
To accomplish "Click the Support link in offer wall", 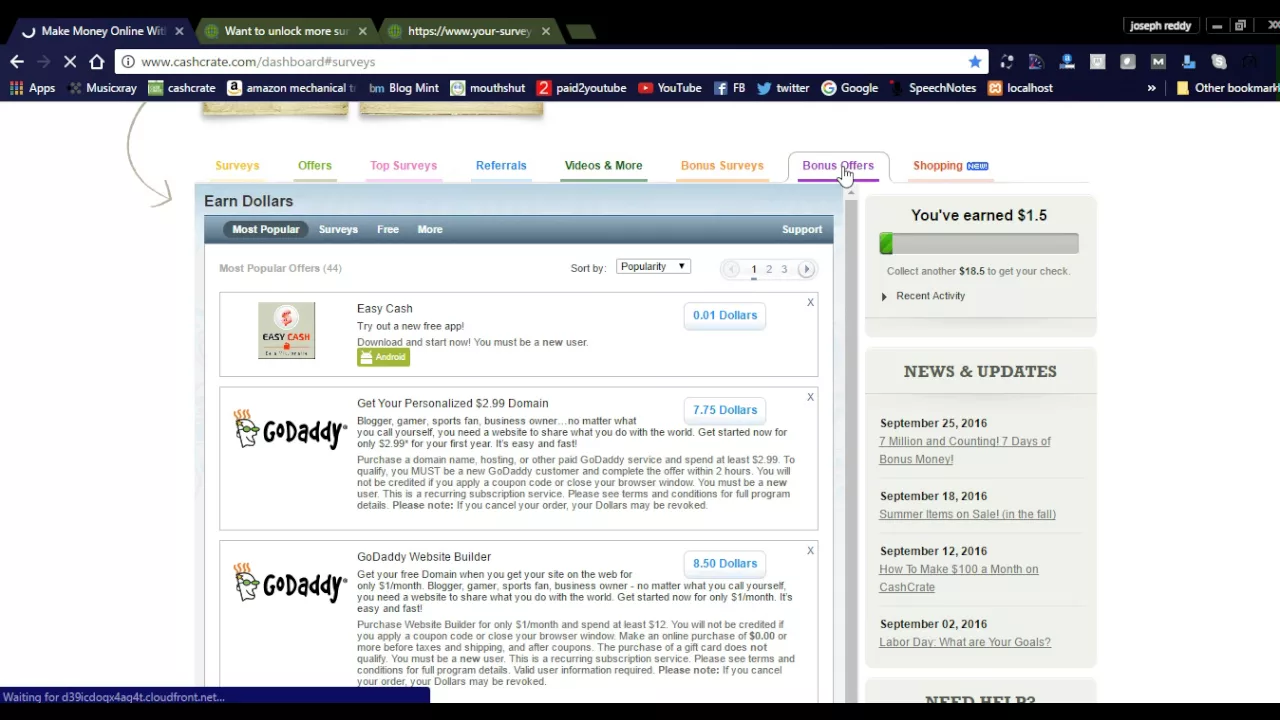I will point(802,230).
